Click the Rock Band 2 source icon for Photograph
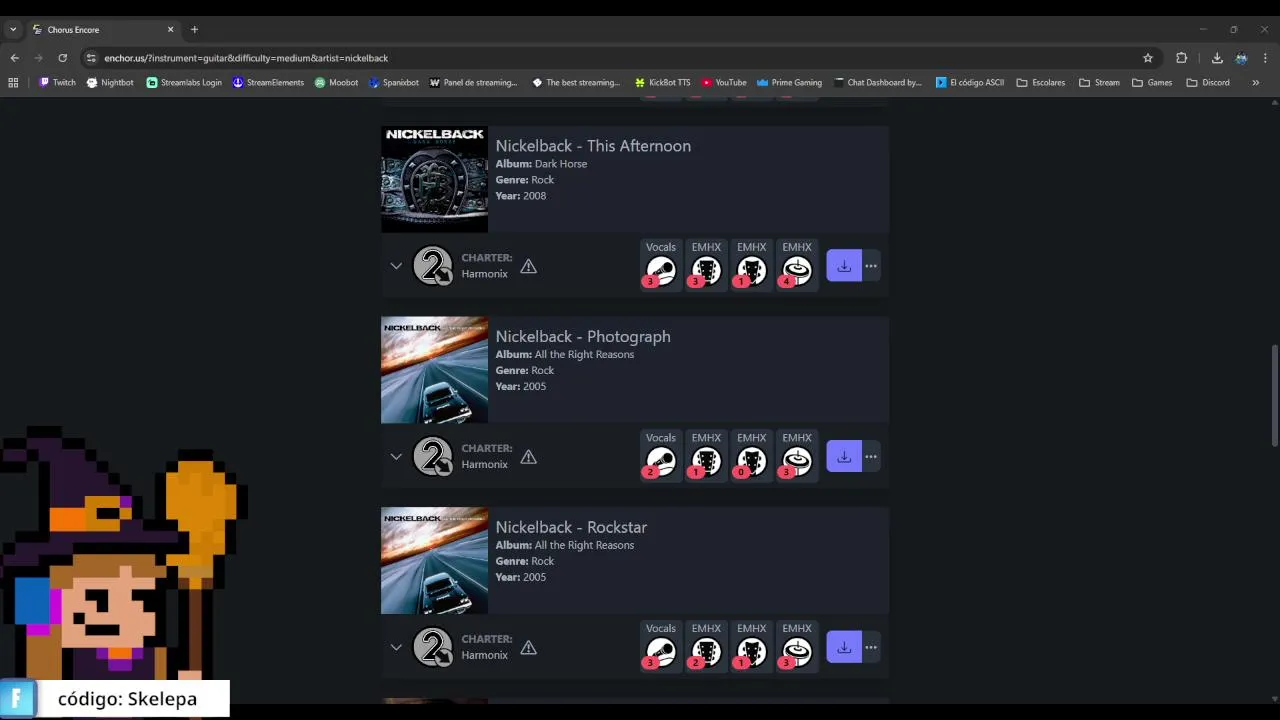Screen dimensions: 1280x720 [x=433, y=457]
